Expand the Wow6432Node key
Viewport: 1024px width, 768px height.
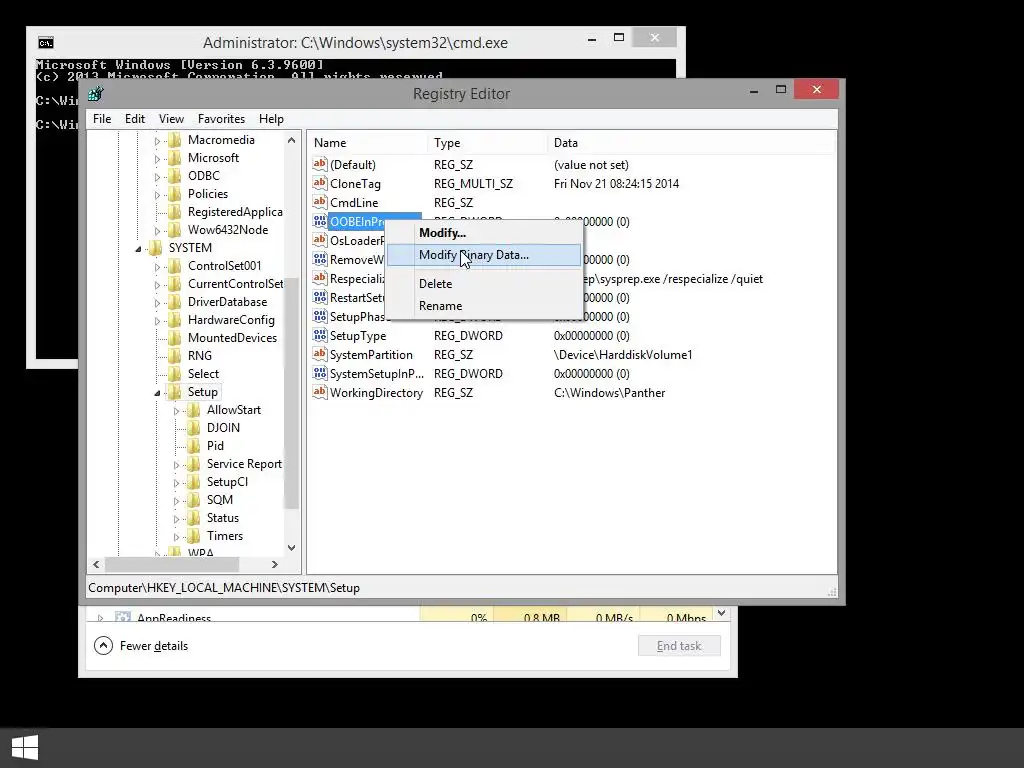coord(157,231)
